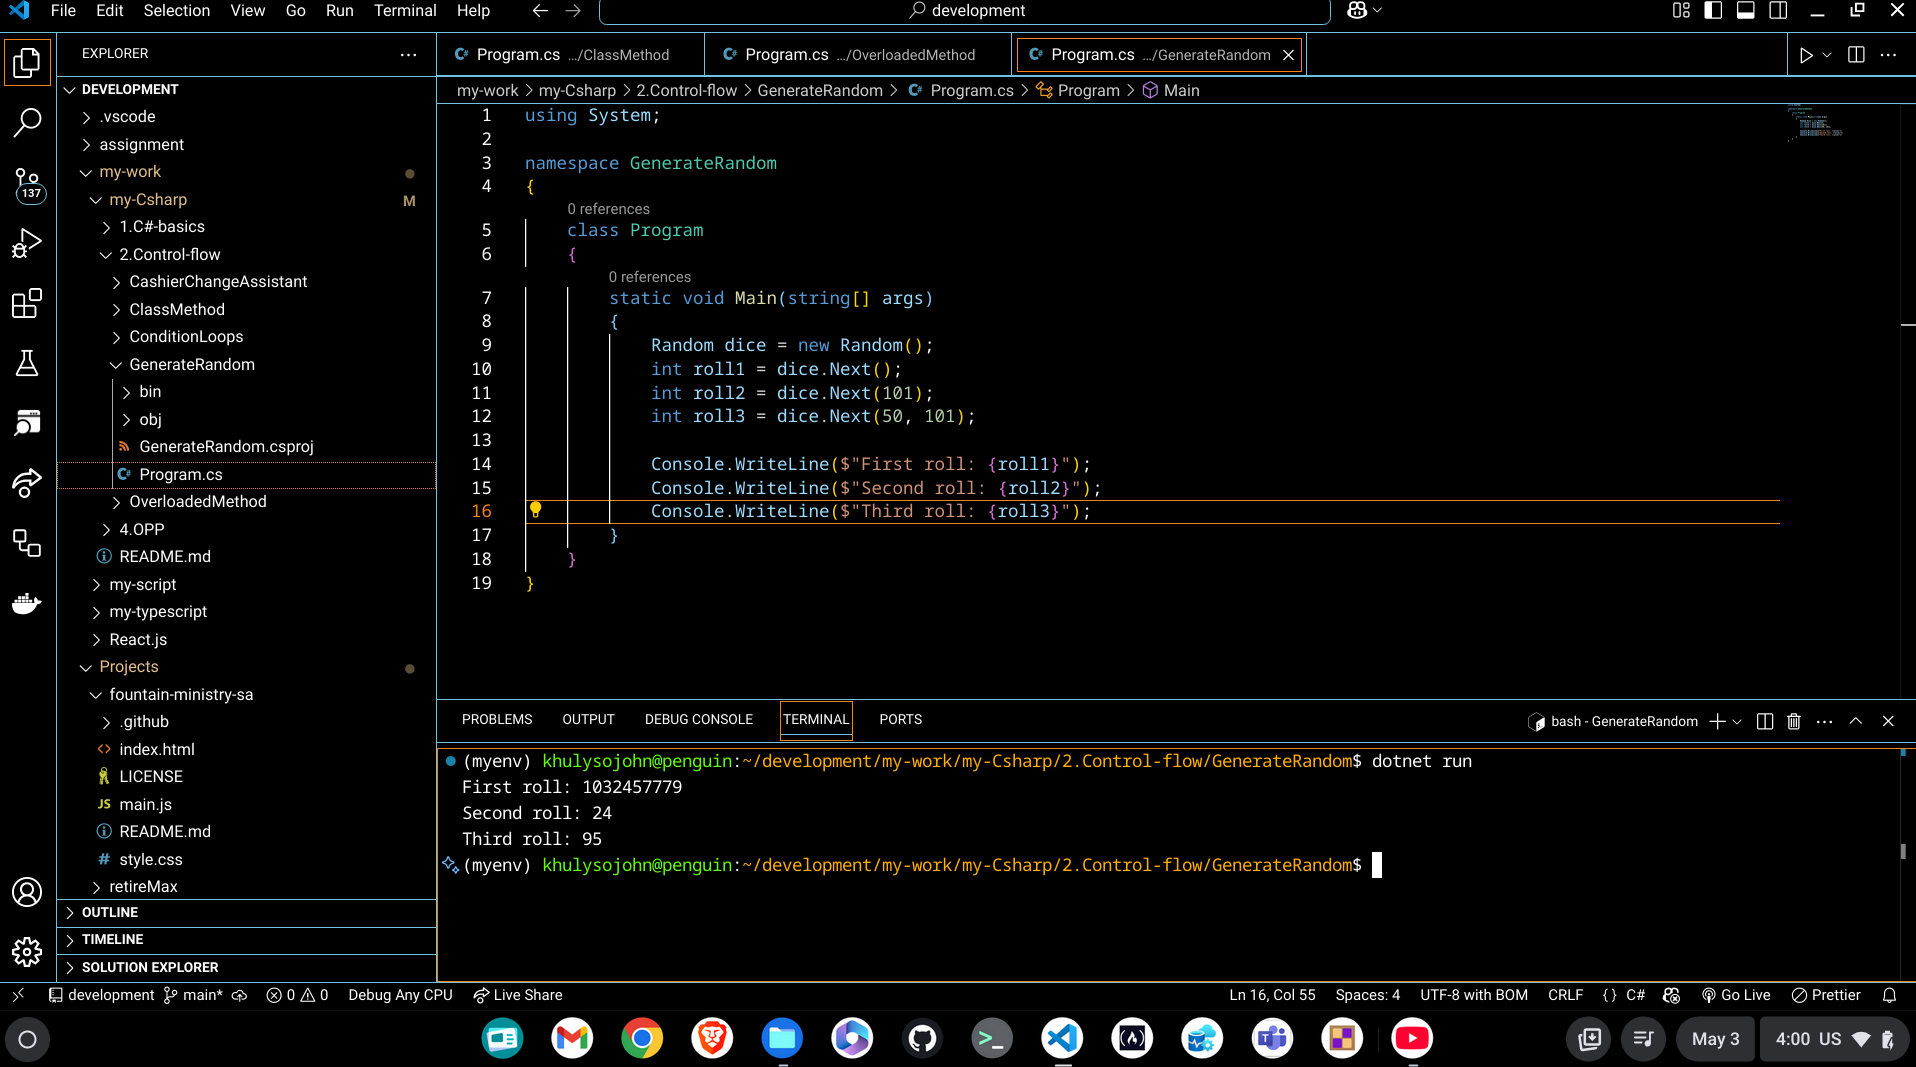Open the Selection menu
Viewport: 1916px width, 1067px height.
pos(176,10)
